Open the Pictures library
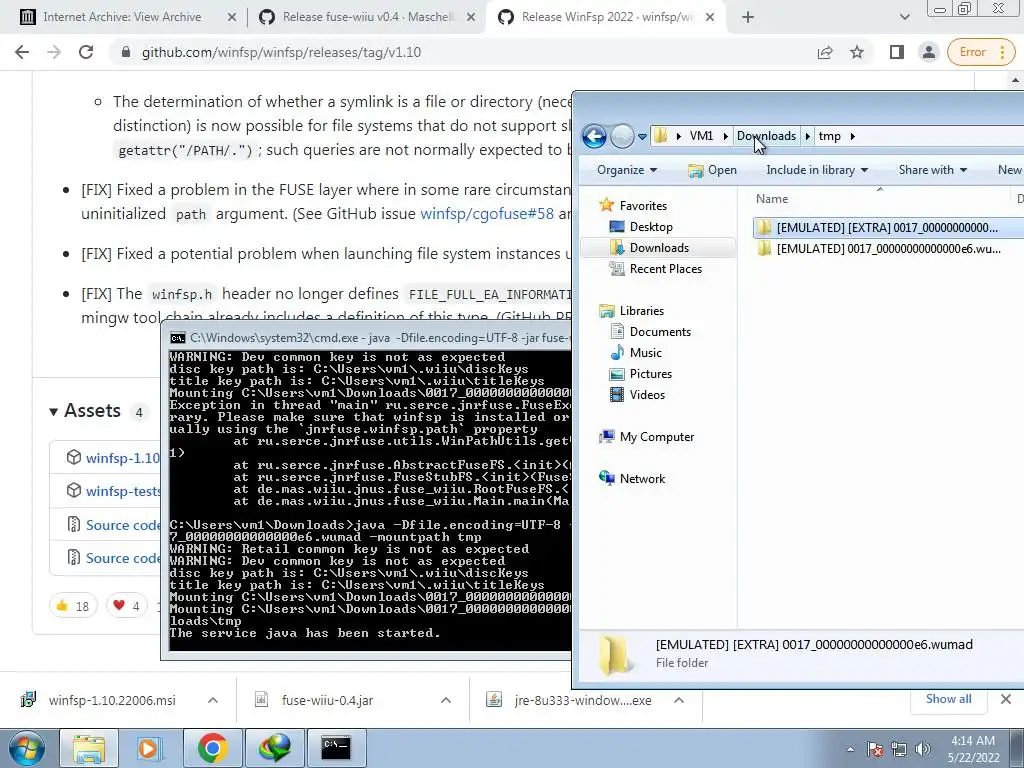 pyautogui.click(x=650, y=374)
